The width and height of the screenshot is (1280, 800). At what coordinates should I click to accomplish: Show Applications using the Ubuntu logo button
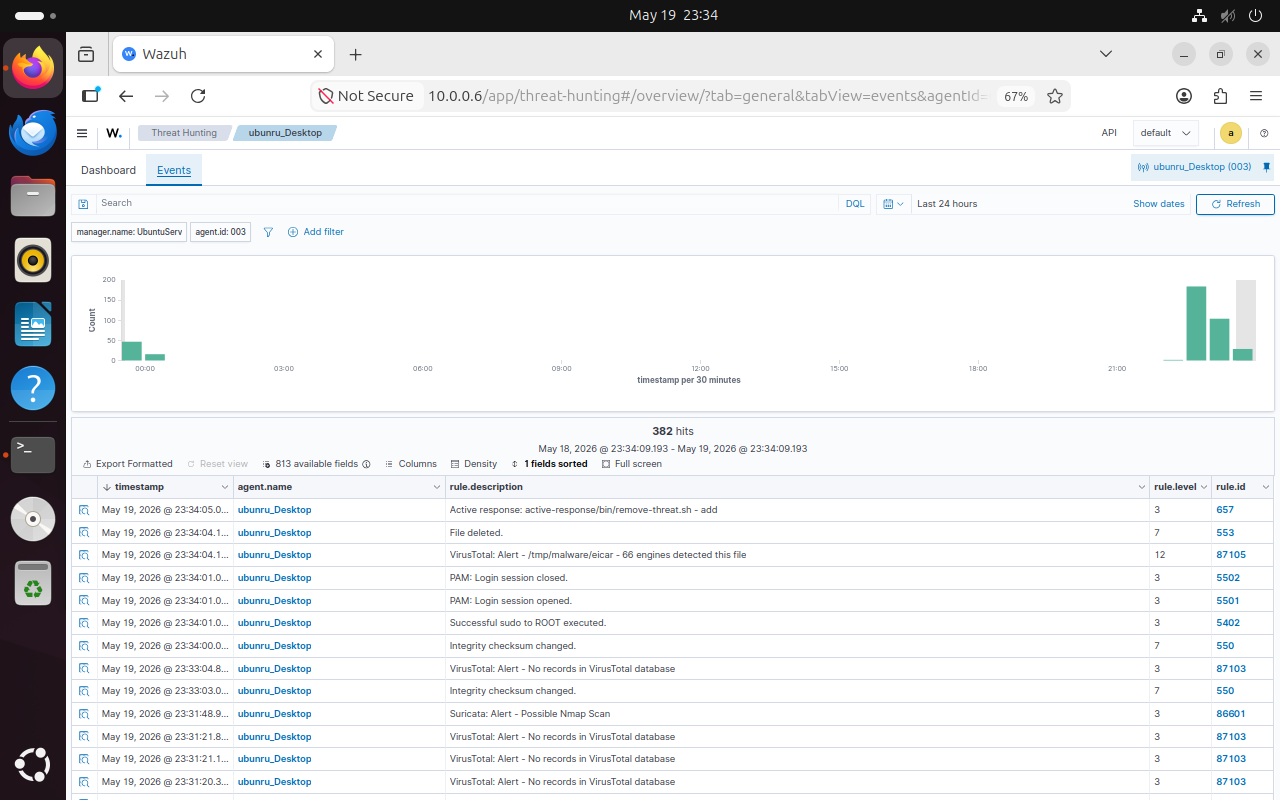click(33, 766)
